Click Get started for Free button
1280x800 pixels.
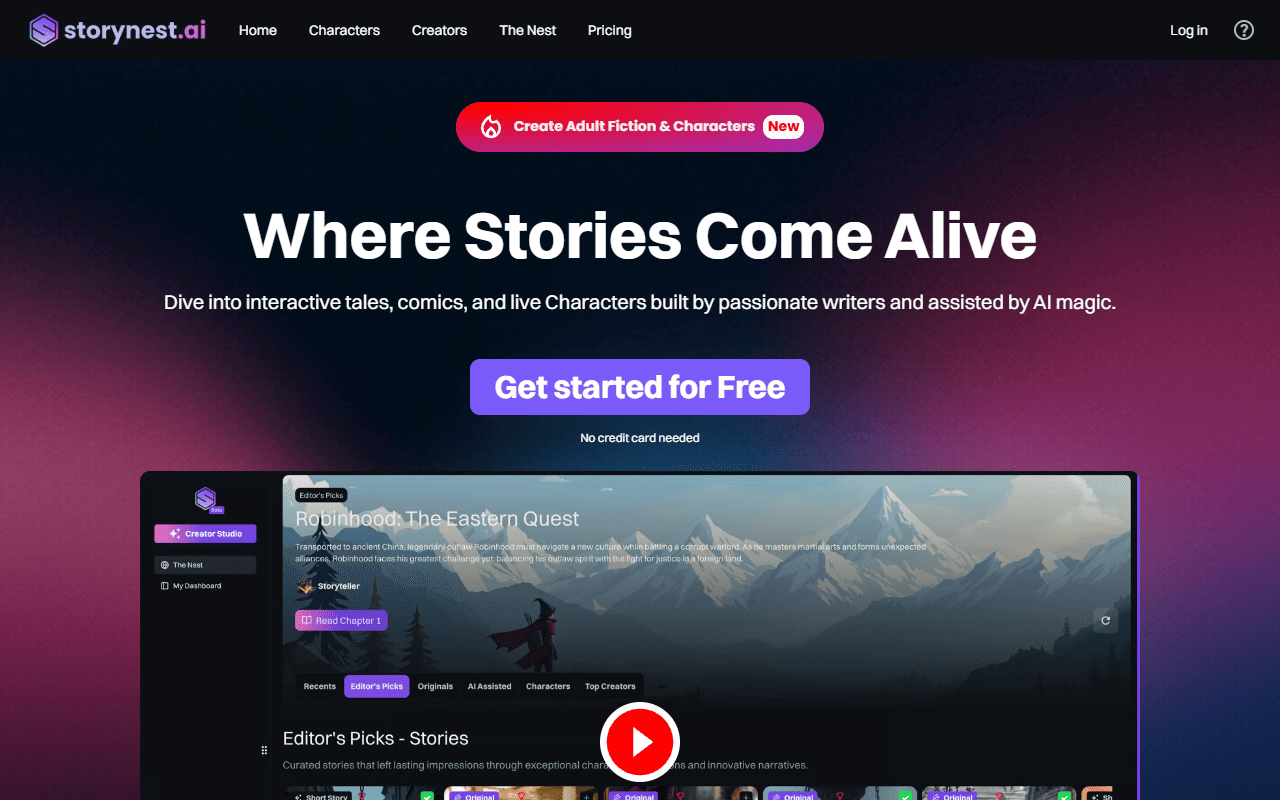640,387
